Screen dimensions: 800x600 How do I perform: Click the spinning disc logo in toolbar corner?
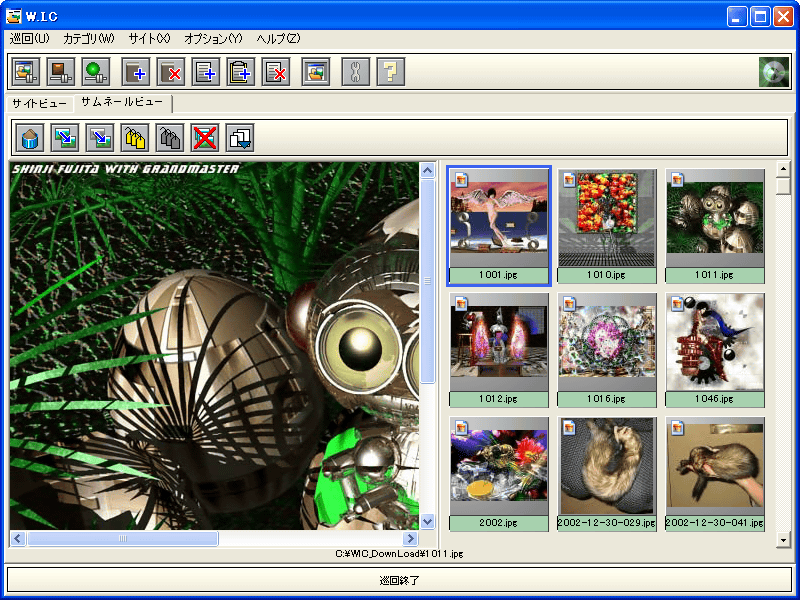pyautogui.click(x=774, y=72)
